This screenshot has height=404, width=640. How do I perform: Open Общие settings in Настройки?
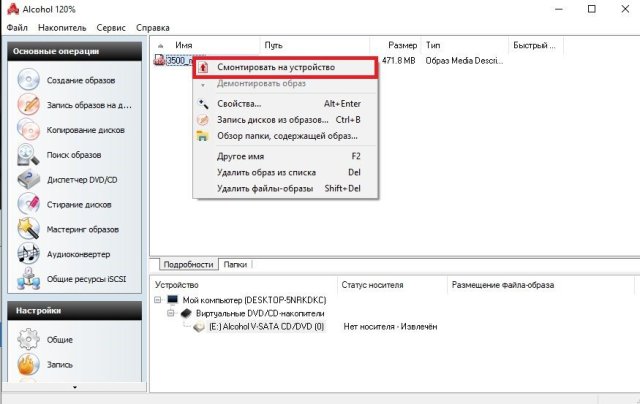[28, 340]
